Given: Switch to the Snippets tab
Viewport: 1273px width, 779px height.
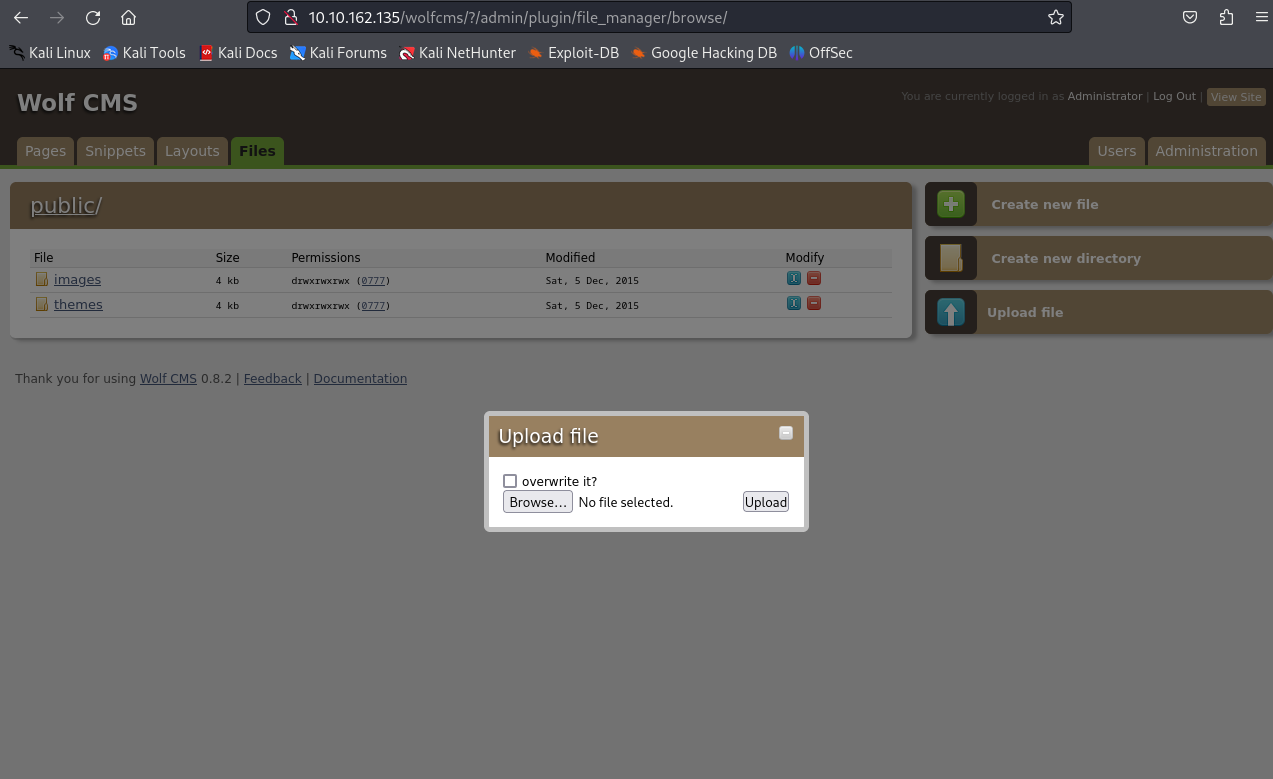Looking at the screenshot, I should (115, 151).
